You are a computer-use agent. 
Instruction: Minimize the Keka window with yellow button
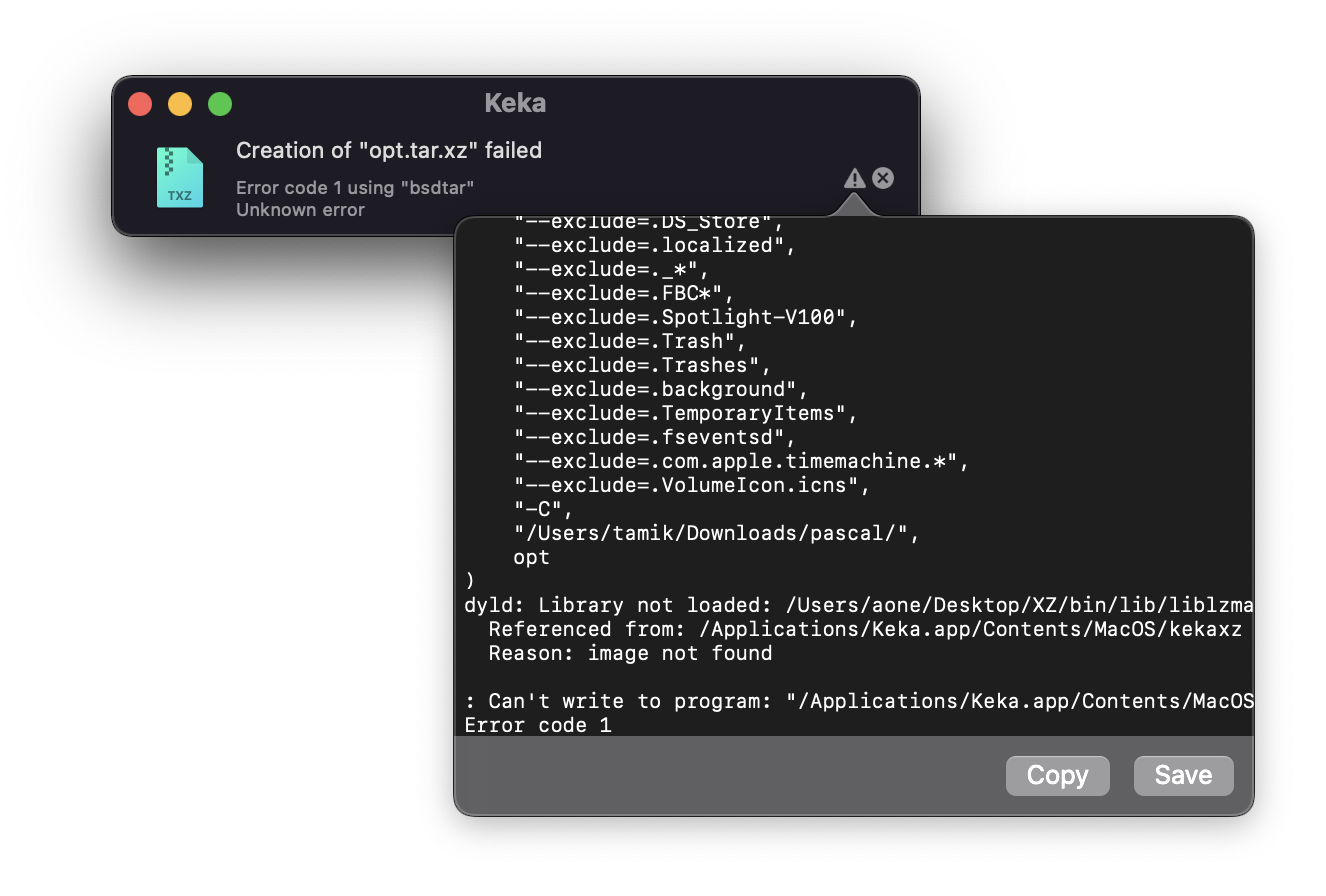[x=180, y=104]
